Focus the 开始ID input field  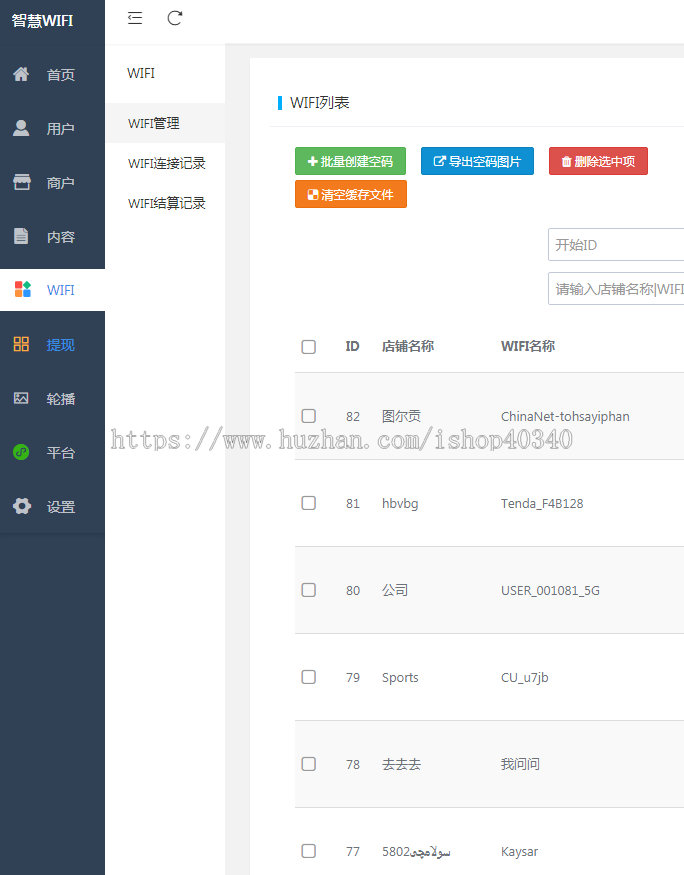[x=616, y=244]
